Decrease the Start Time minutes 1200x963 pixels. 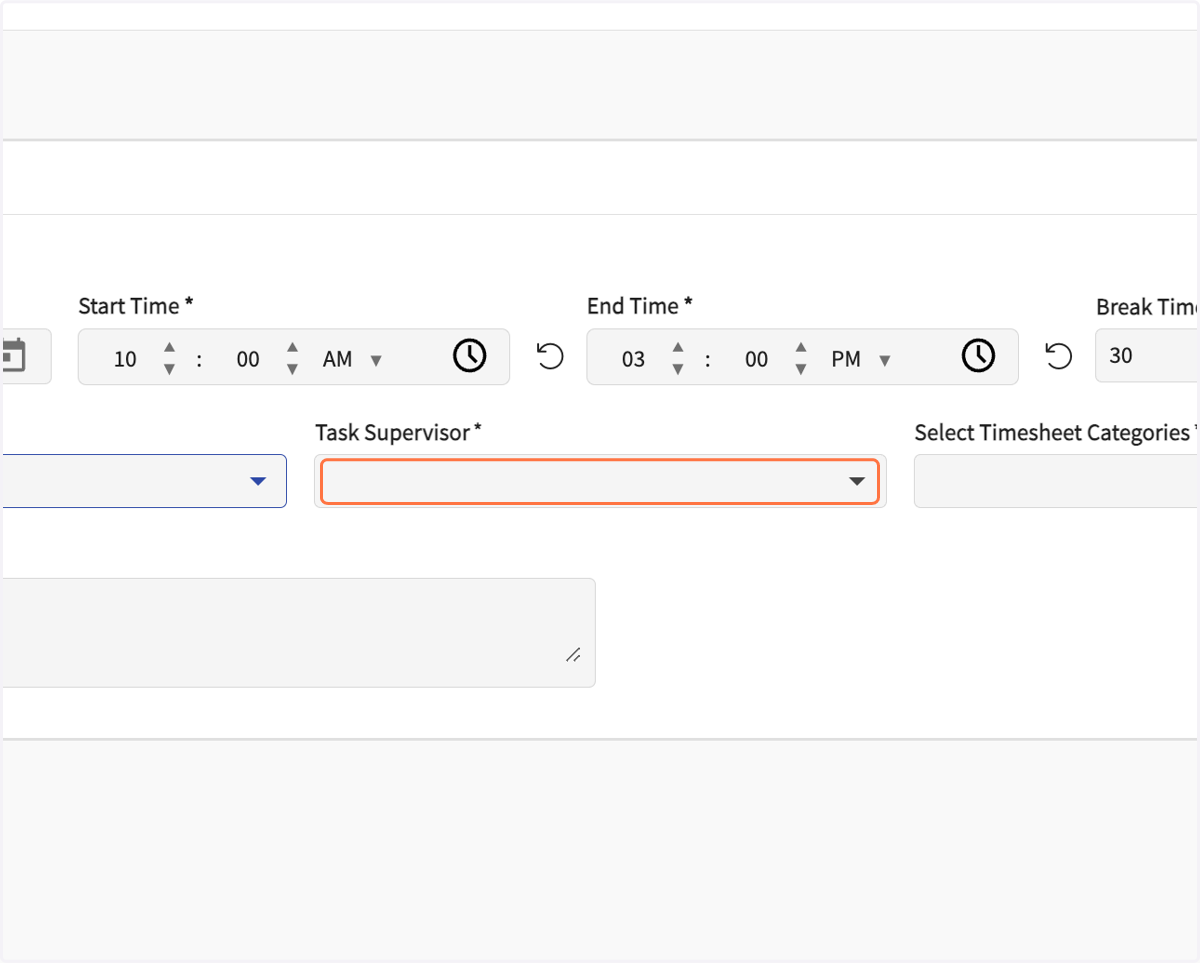[x=292, y=369]
